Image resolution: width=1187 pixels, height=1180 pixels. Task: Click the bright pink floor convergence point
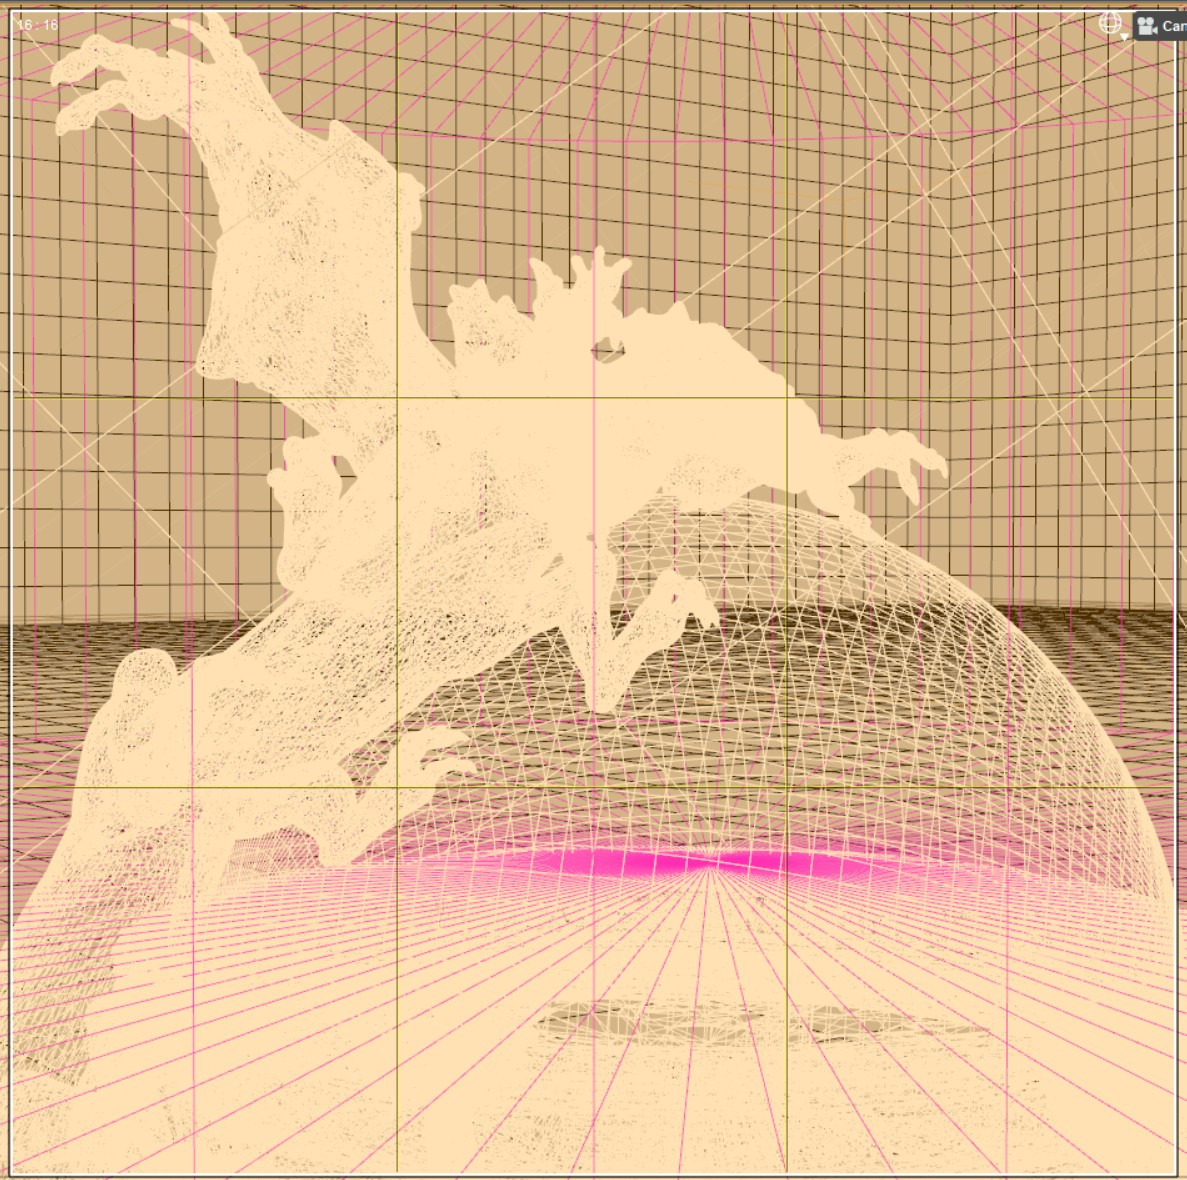tap(708, 863)
